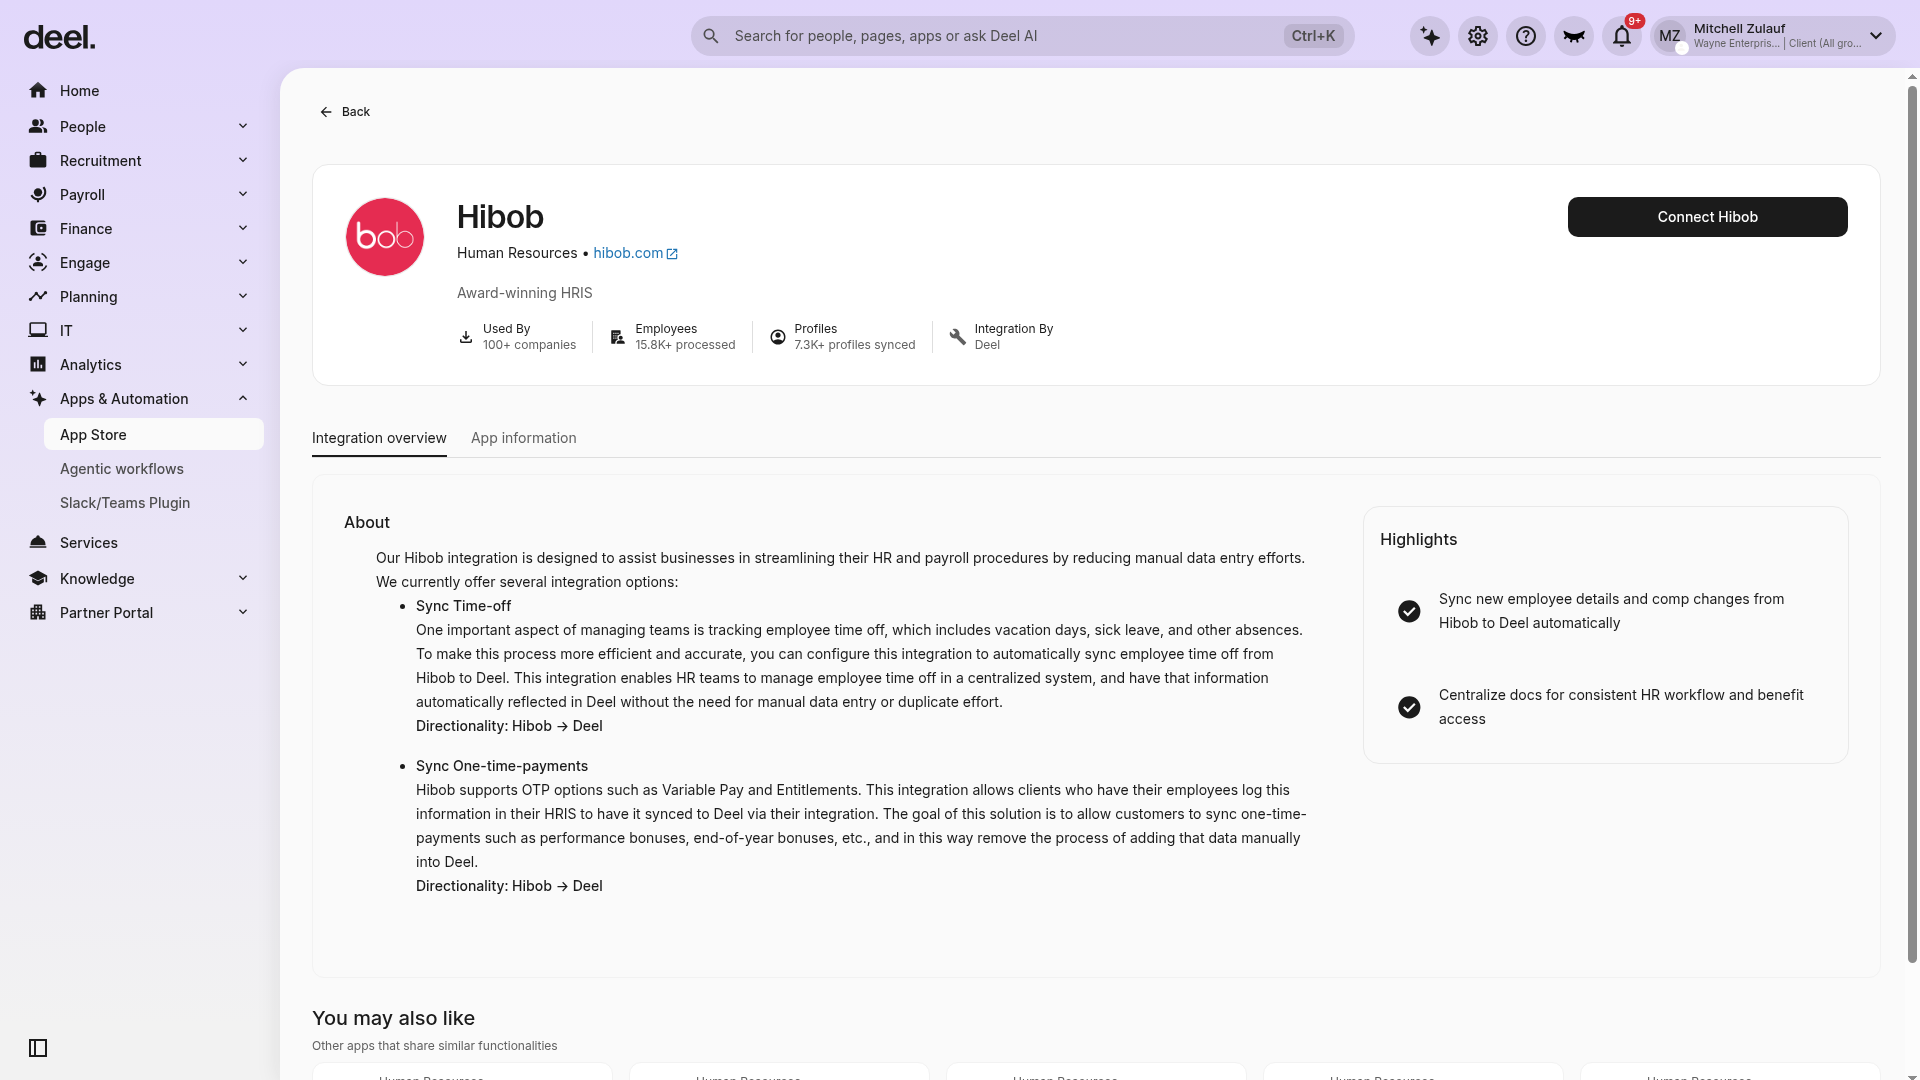Expand the Partner Portal chevron
Image resolution: width=1920 pixels, height=1080 pixels.
click(243, 612)
